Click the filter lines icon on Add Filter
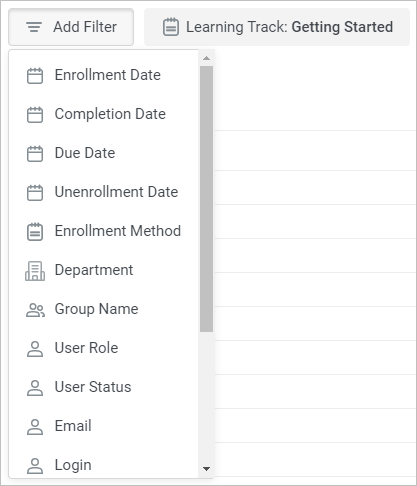 (34, 27)
